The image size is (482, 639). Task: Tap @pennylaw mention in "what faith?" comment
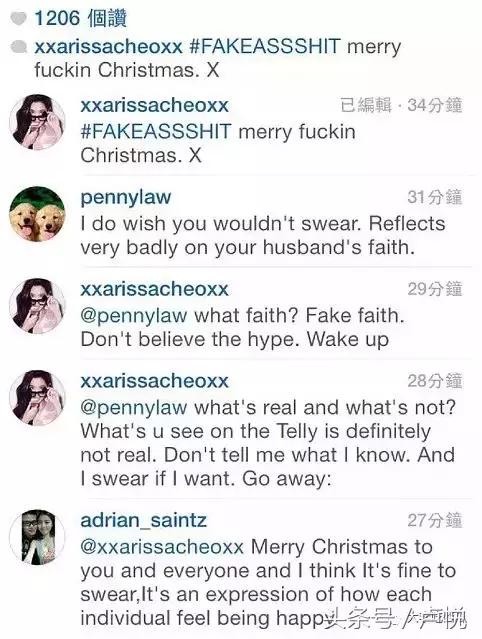tap(134, 316)
